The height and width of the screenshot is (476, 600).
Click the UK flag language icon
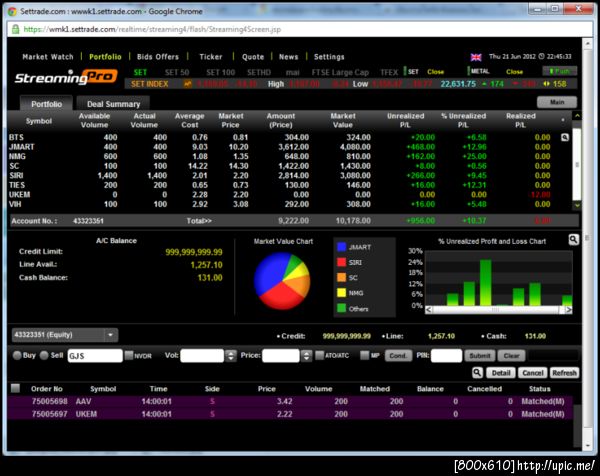476,57
